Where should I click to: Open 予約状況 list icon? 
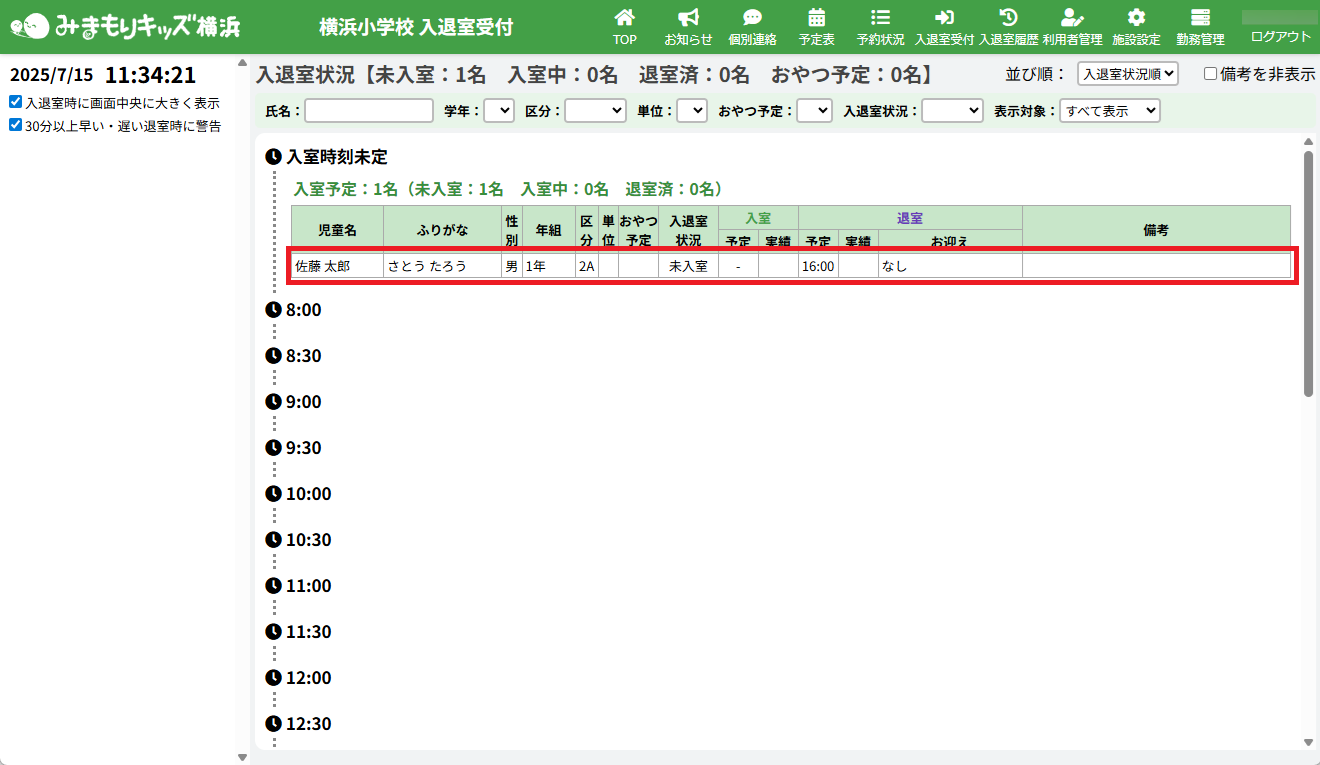(880, 18)
